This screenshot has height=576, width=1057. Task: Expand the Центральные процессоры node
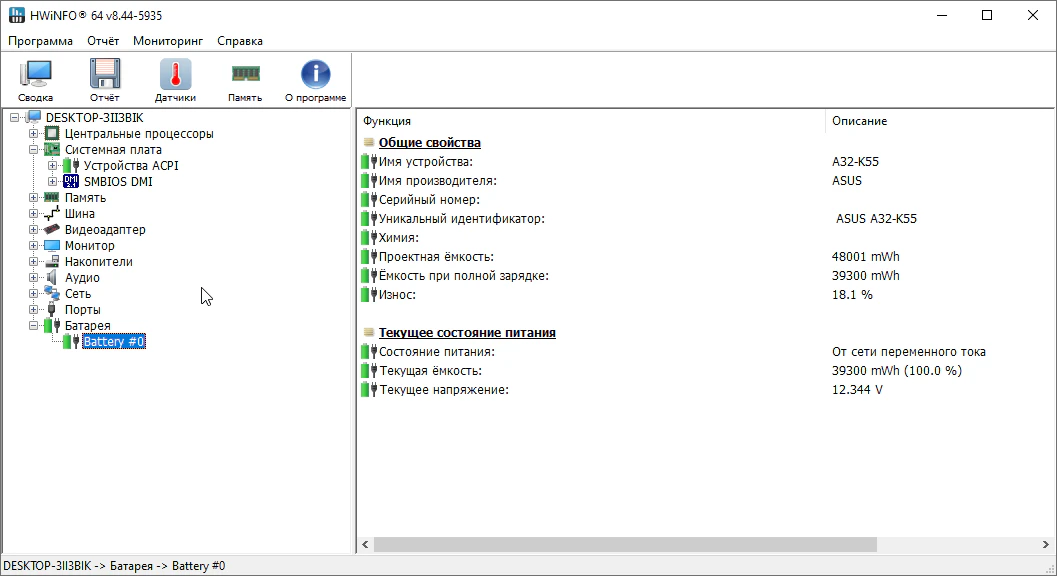click(x=34, y=134)
